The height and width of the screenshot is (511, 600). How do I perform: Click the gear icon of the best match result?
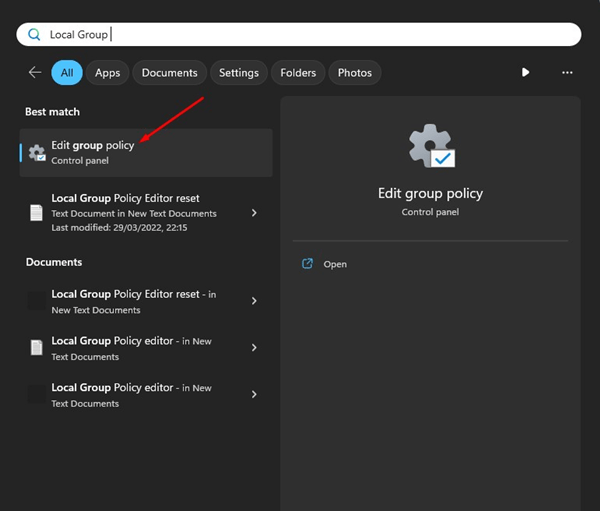click(37, 153)
